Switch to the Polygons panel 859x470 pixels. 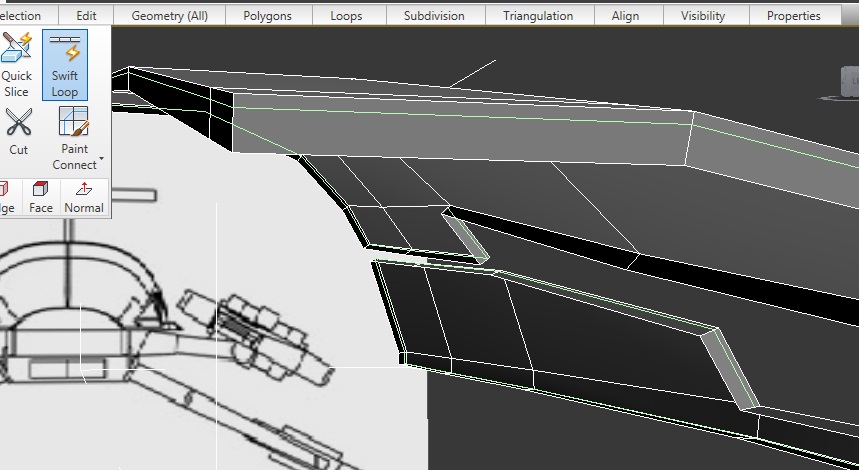267,16
